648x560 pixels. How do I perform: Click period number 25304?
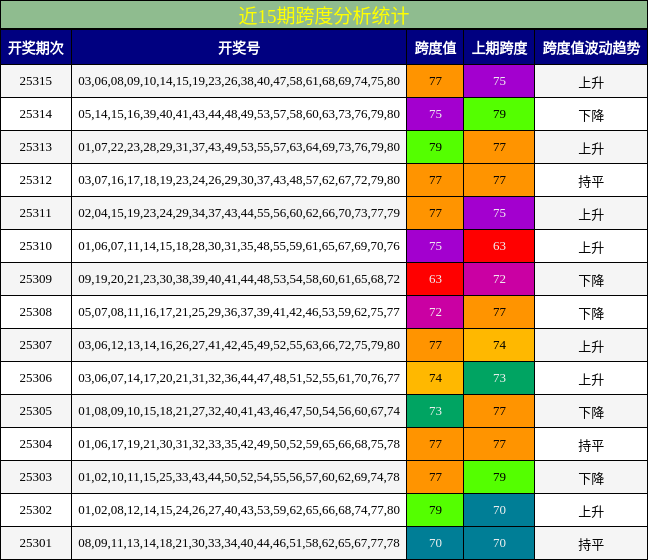36,444
